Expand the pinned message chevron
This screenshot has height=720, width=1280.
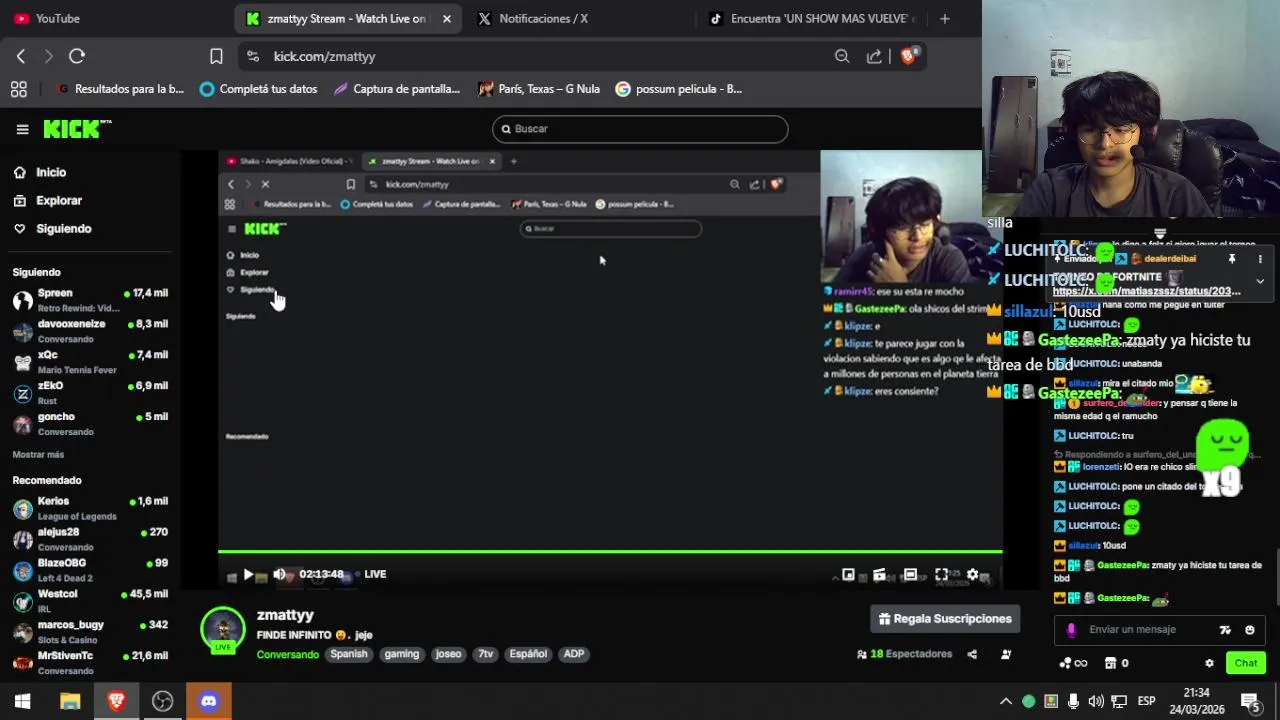[x=1260, y=282]
